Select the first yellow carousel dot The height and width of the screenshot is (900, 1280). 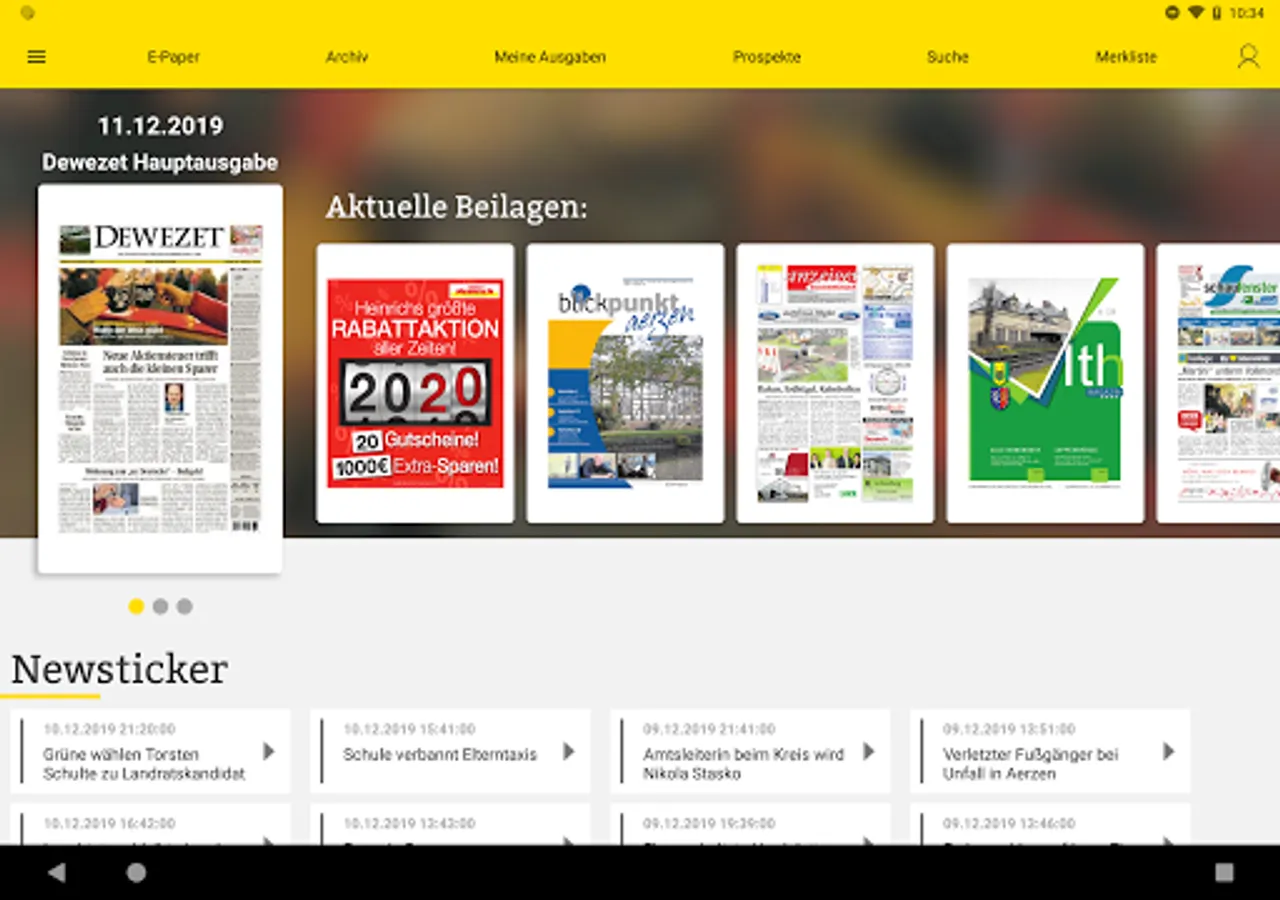coord(136,606)
